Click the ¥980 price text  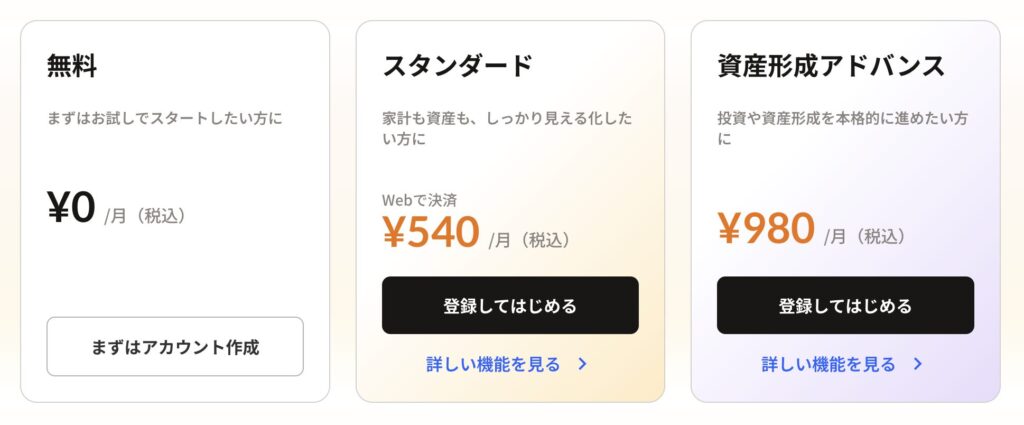(766, 228)
